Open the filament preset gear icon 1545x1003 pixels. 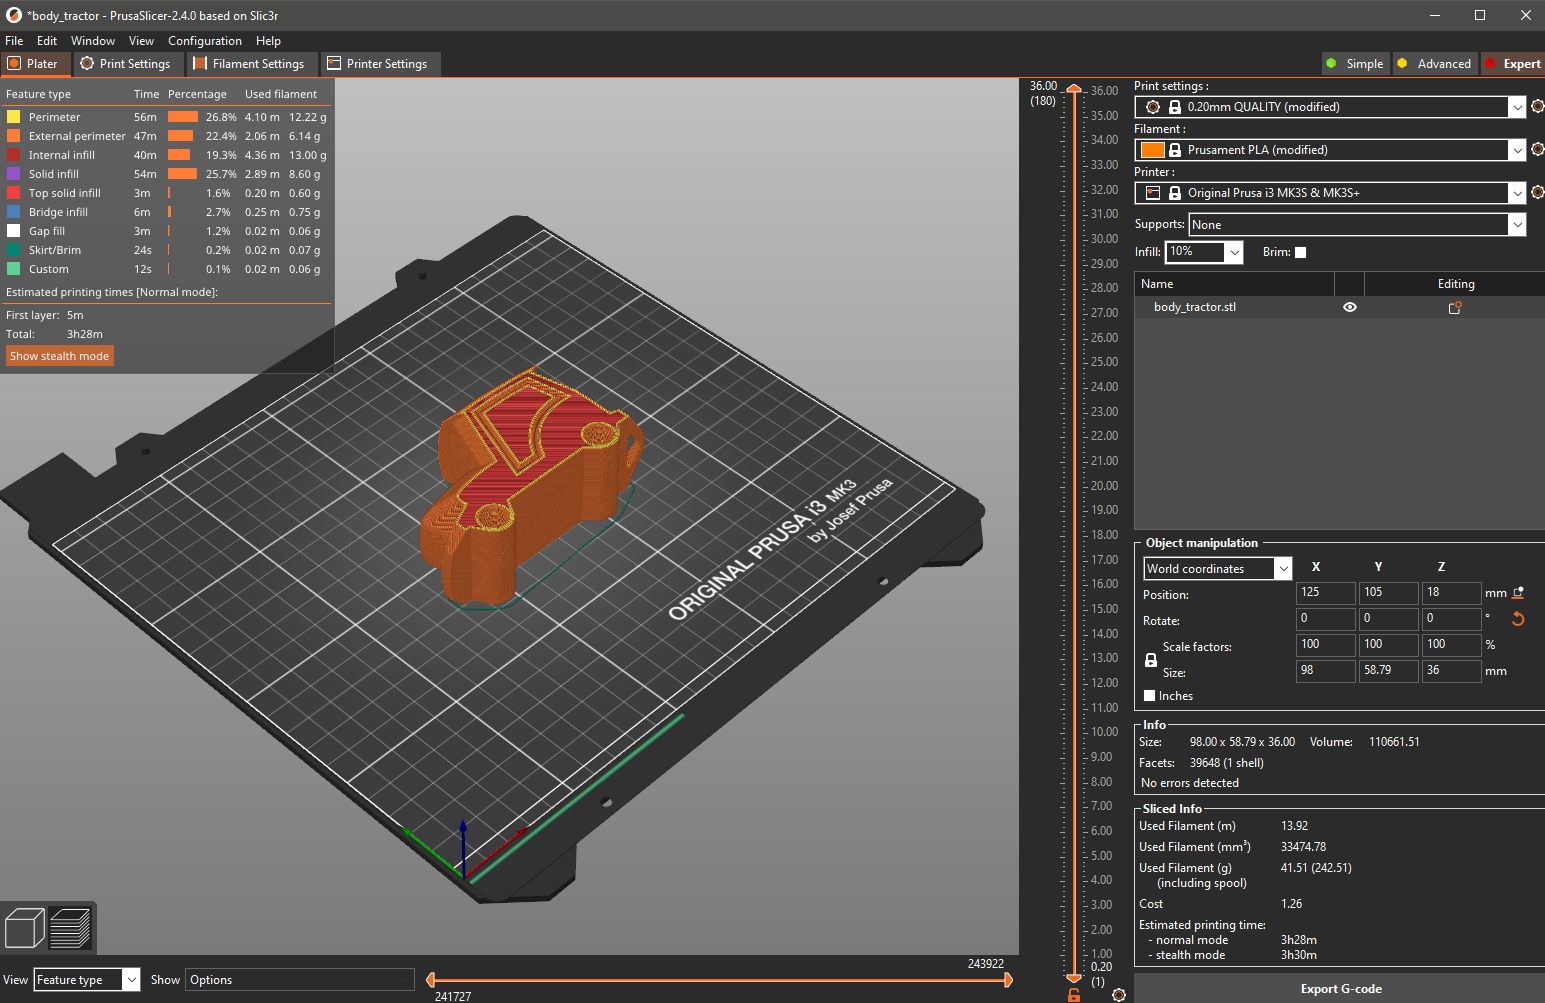[x=1538, y=149]
